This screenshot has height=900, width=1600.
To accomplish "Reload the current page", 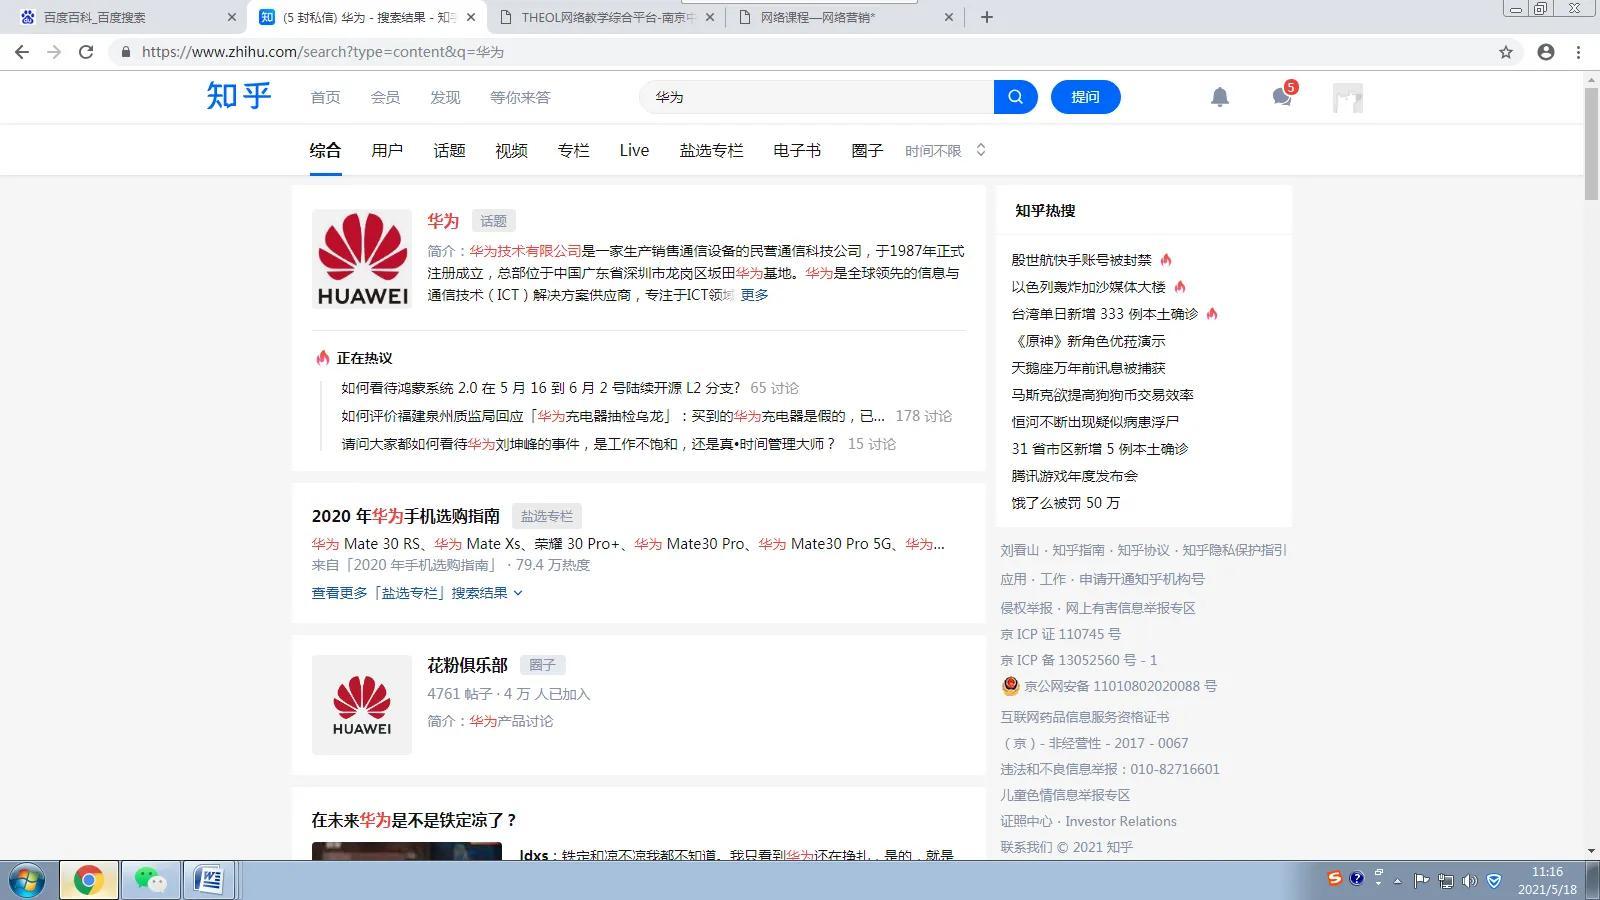I will coord(86,52).
